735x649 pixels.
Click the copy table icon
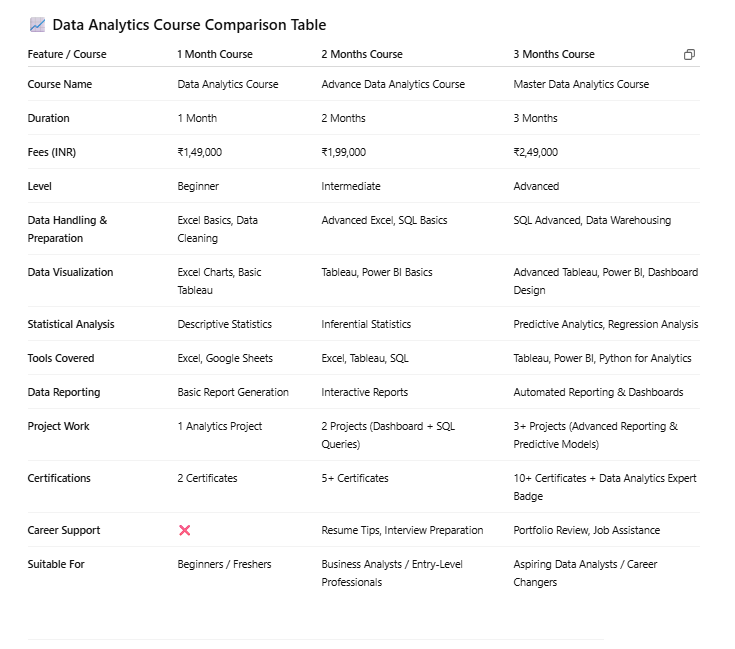tap(689, 55)
